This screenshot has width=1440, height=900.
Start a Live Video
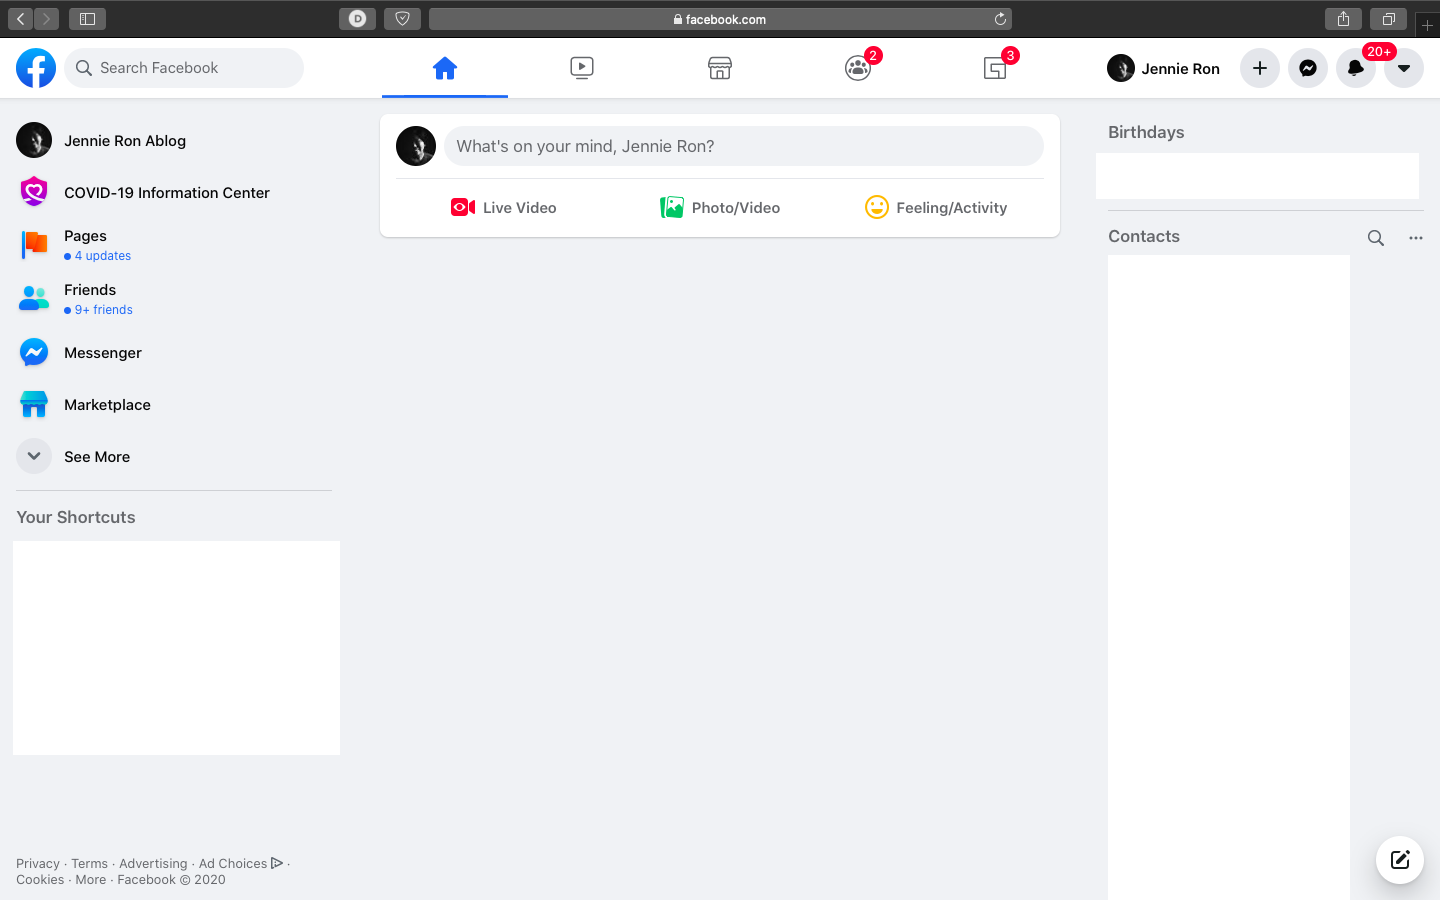504,207
